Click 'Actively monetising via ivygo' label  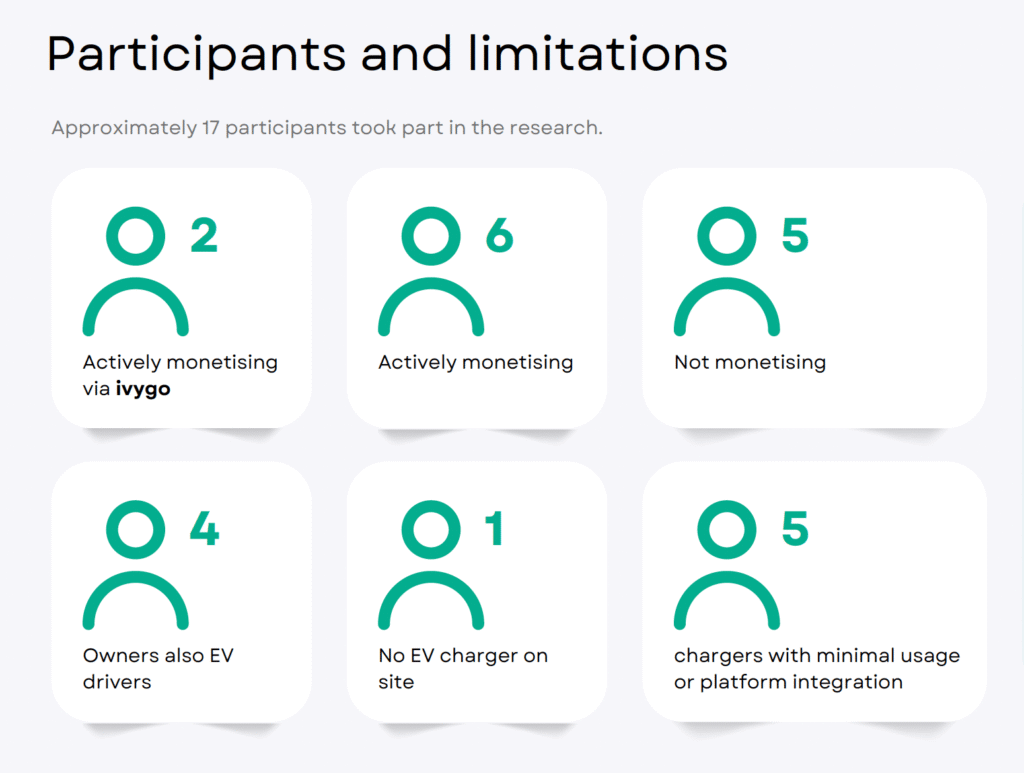(x=180, y=375)
